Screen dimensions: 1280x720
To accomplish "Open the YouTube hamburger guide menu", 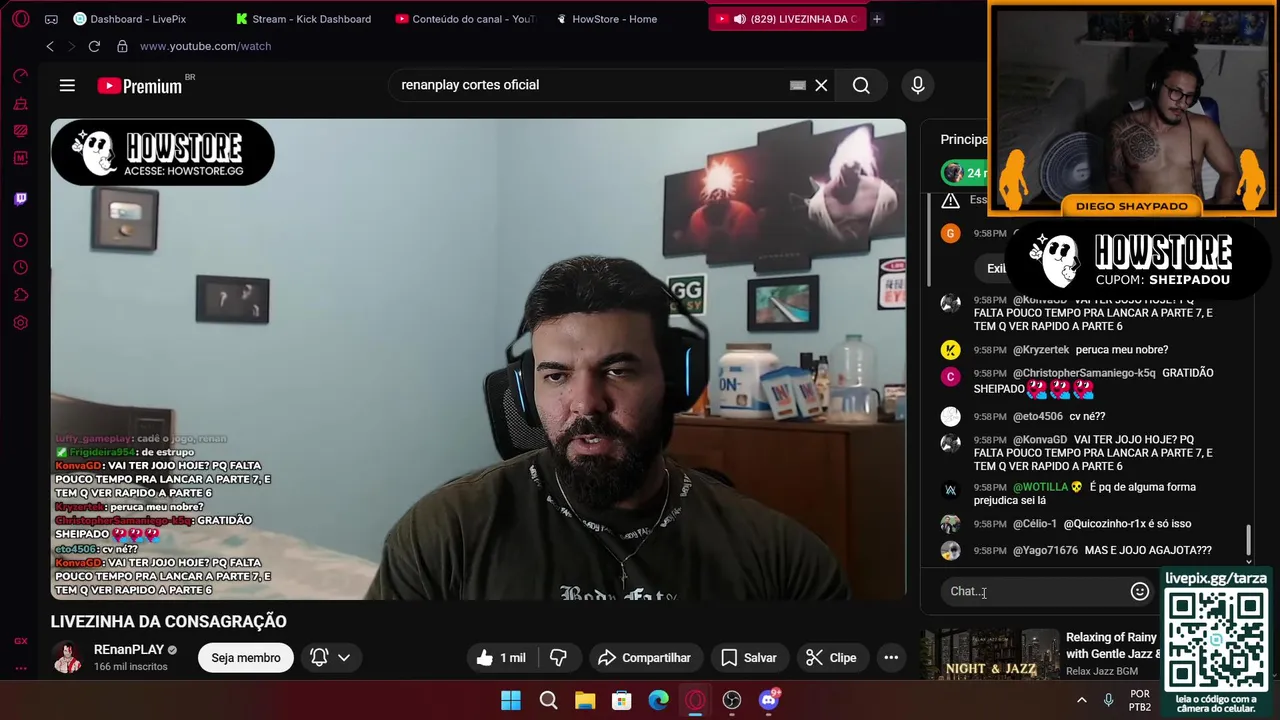I will [67, 85].
